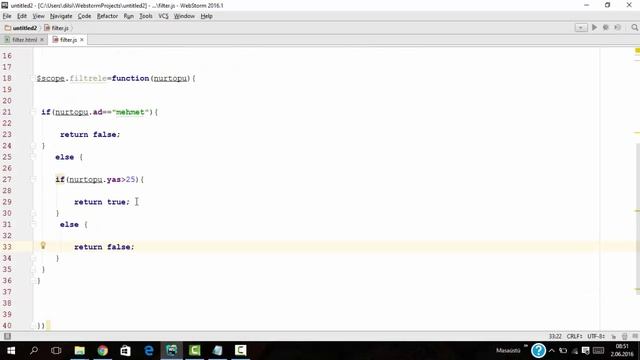Collapse the function fold marker on line 18
The height and width of the screenshot is (360, 640).
click(x=34, y=78)
